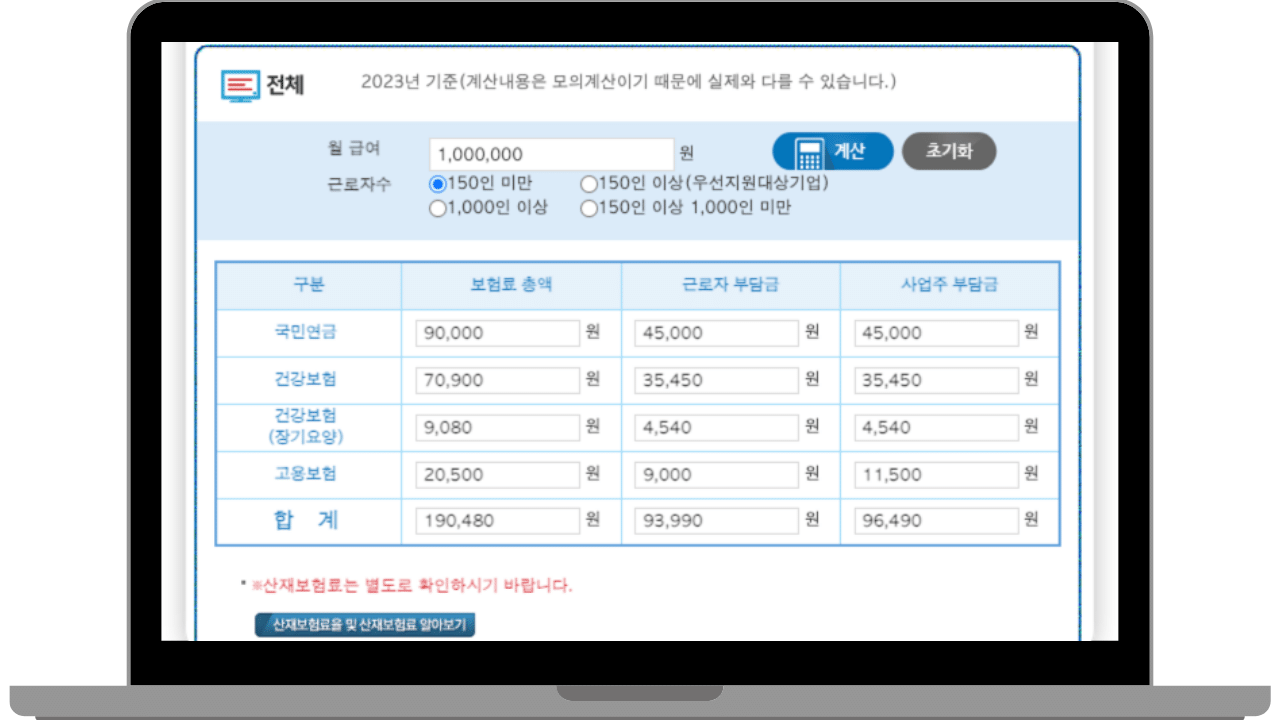The width and height of the screenshot is (1280, 720).
Task: Click the 건강보험 보험료 총액 field
Action: [x=497, y=380]
